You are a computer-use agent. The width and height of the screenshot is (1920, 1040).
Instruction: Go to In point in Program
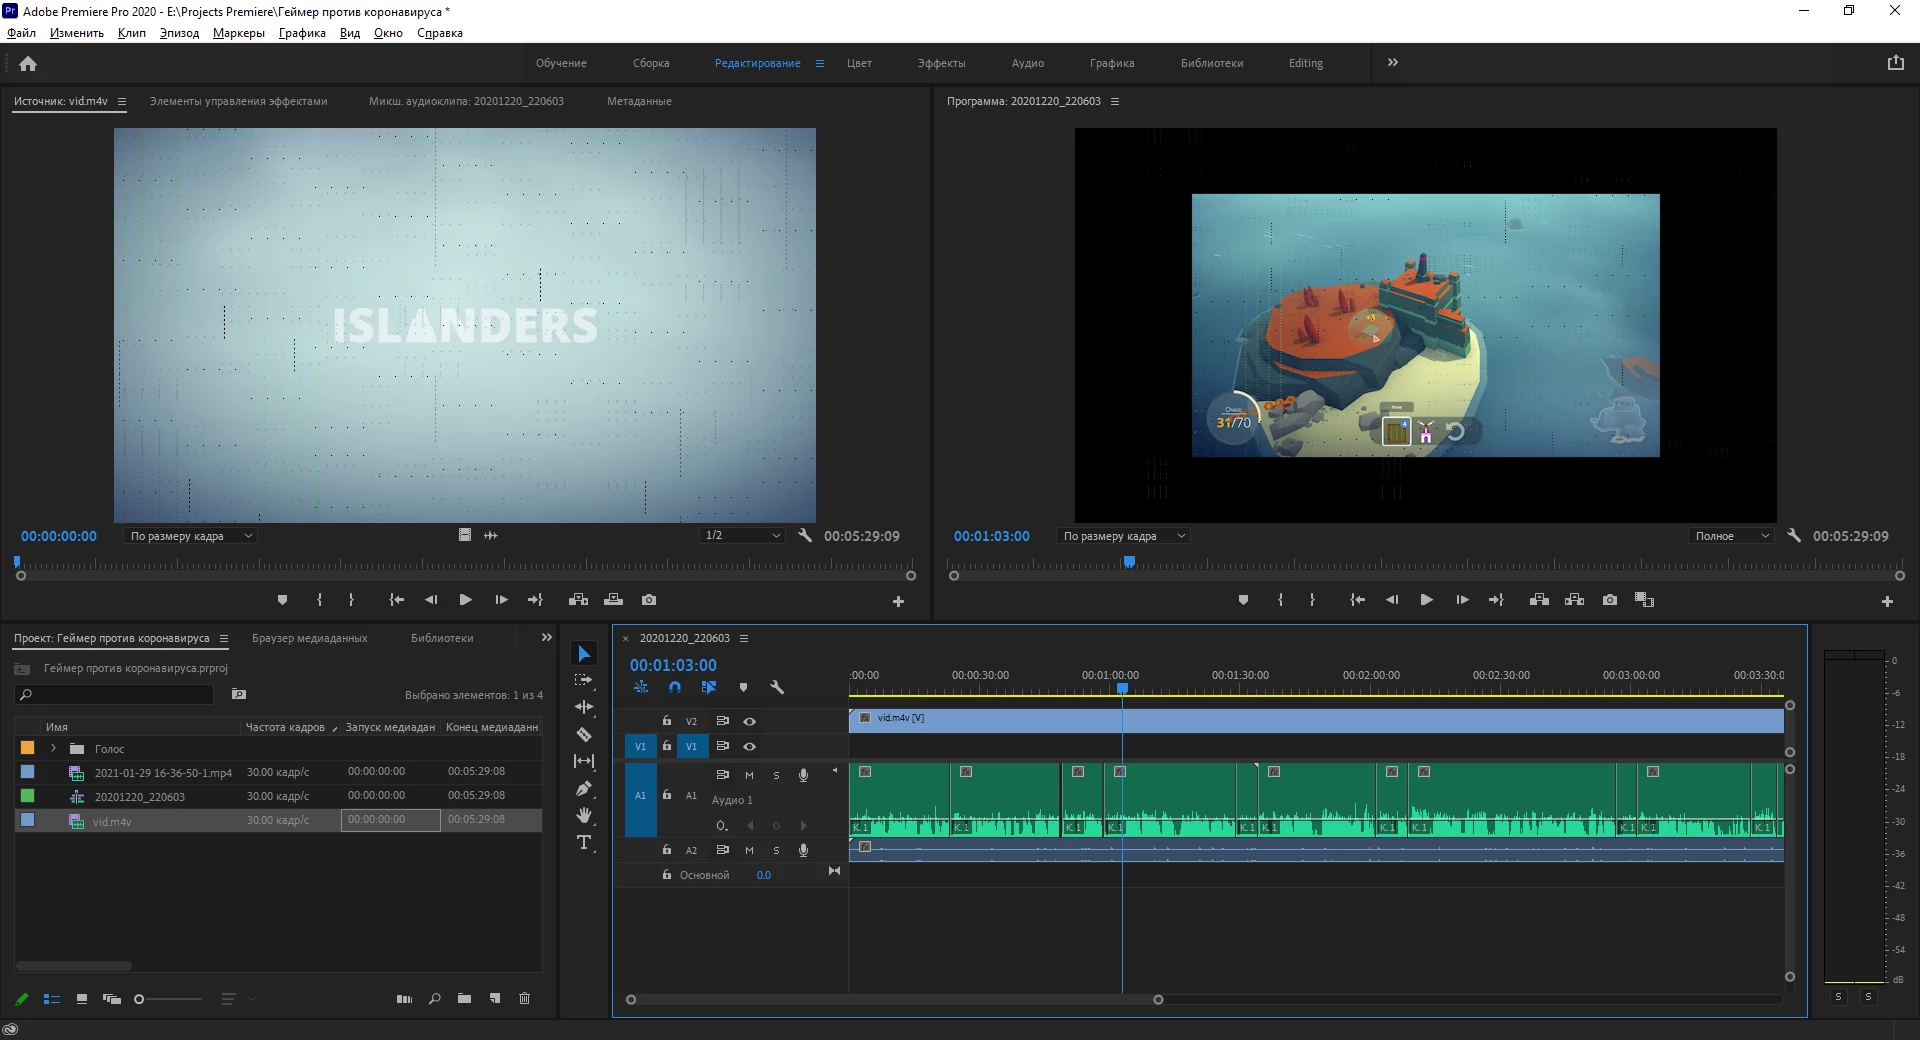[x=1357, y=600]
